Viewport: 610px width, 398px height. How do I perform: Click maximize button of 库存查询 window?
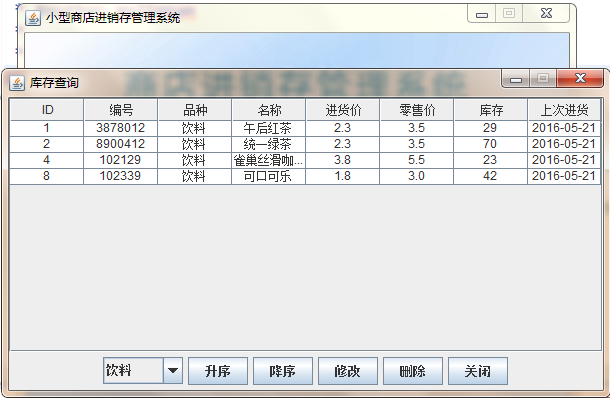[x=543, y=79]
